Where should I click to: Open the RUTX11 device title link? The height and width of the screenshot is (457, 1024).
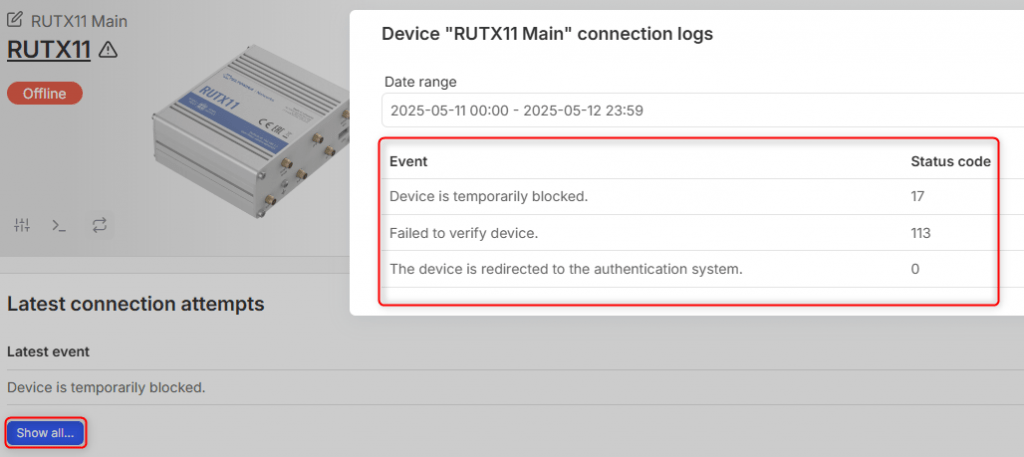tap(49, 50)
